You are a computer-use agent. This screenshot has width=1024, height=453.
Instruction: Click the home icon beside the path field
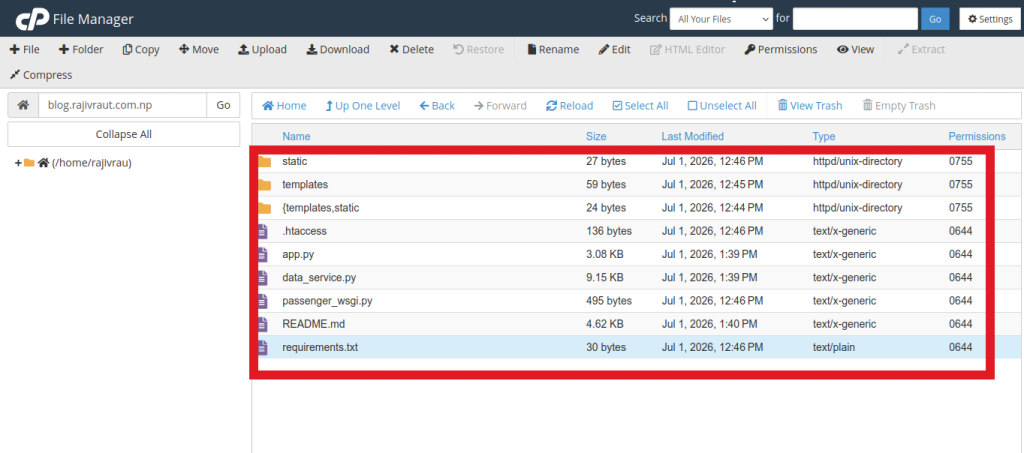click(23, 105)
